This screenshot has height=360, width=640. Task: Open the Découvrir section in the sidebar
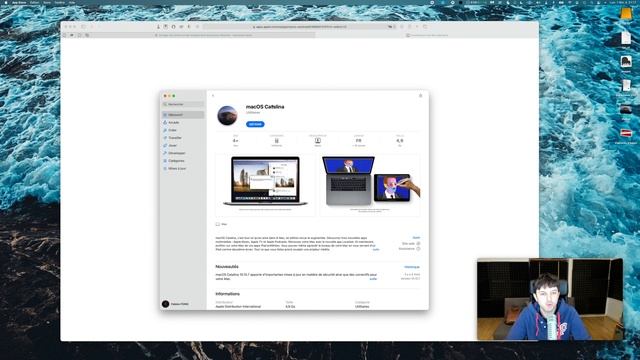(183, 115)
